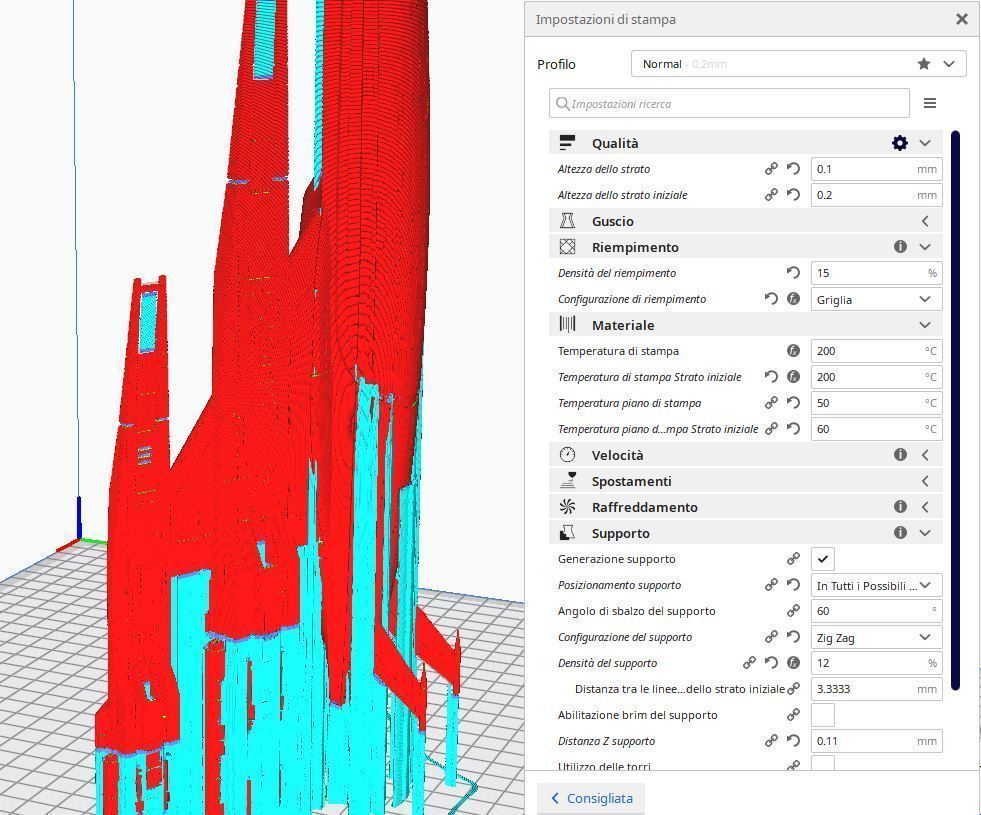Screen dimensions: 981x815
Task: Click fx icon for Configurazione di riempimento
Action: pyautogui.click(x=793, y=299)
